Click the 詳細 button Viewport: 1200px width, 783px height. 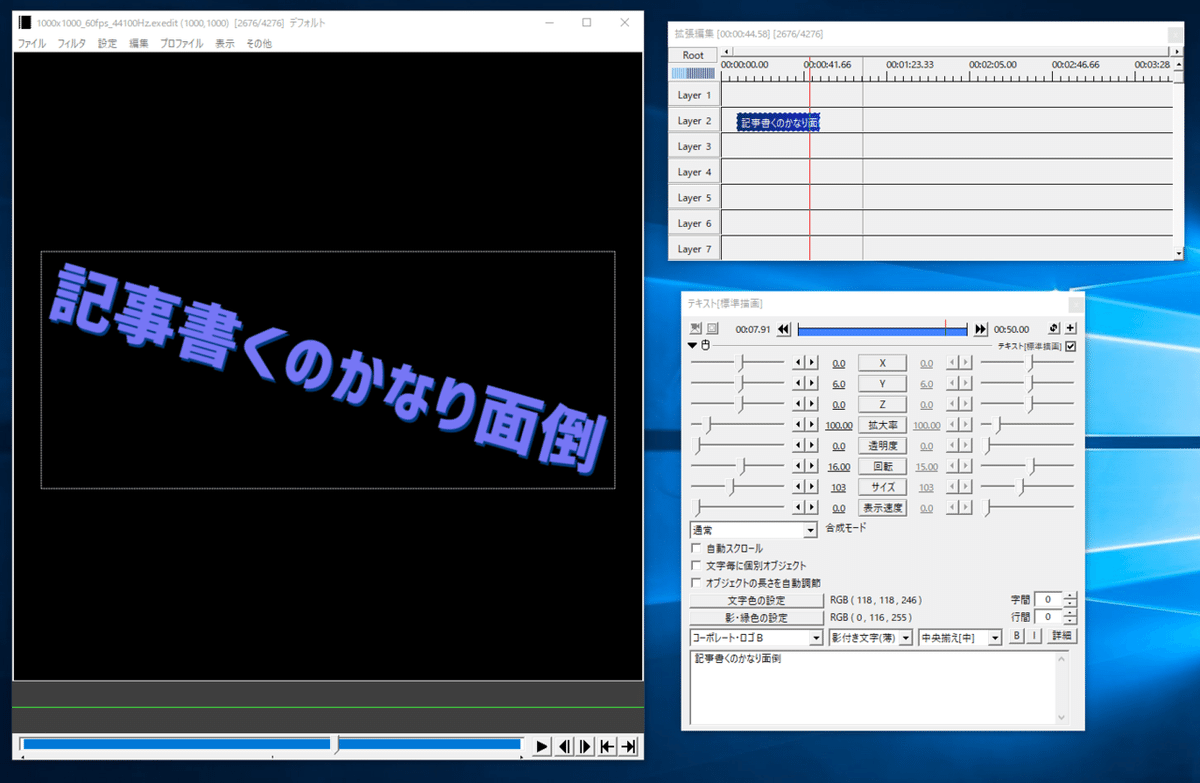click(x=1061, y=636)
